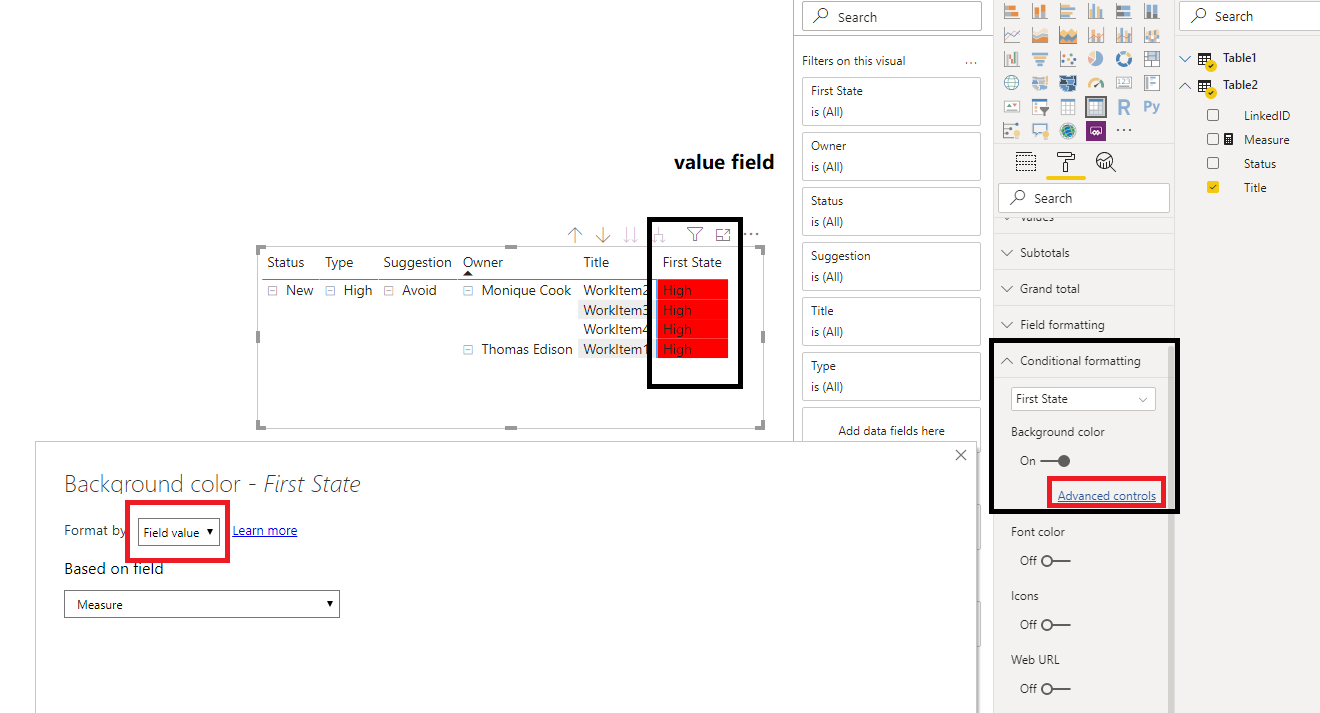Check the Status field checkbox

tap(1213, 164)
